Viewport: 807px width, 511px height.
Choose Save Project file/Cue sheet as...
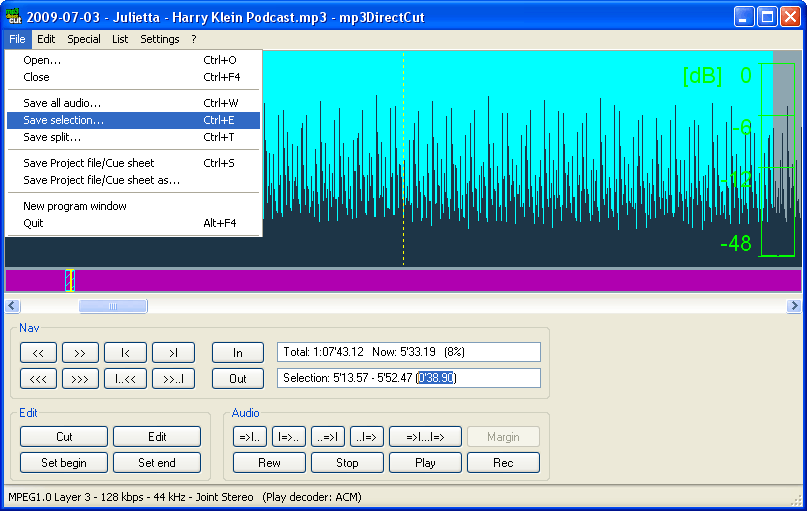coord(133,180)
